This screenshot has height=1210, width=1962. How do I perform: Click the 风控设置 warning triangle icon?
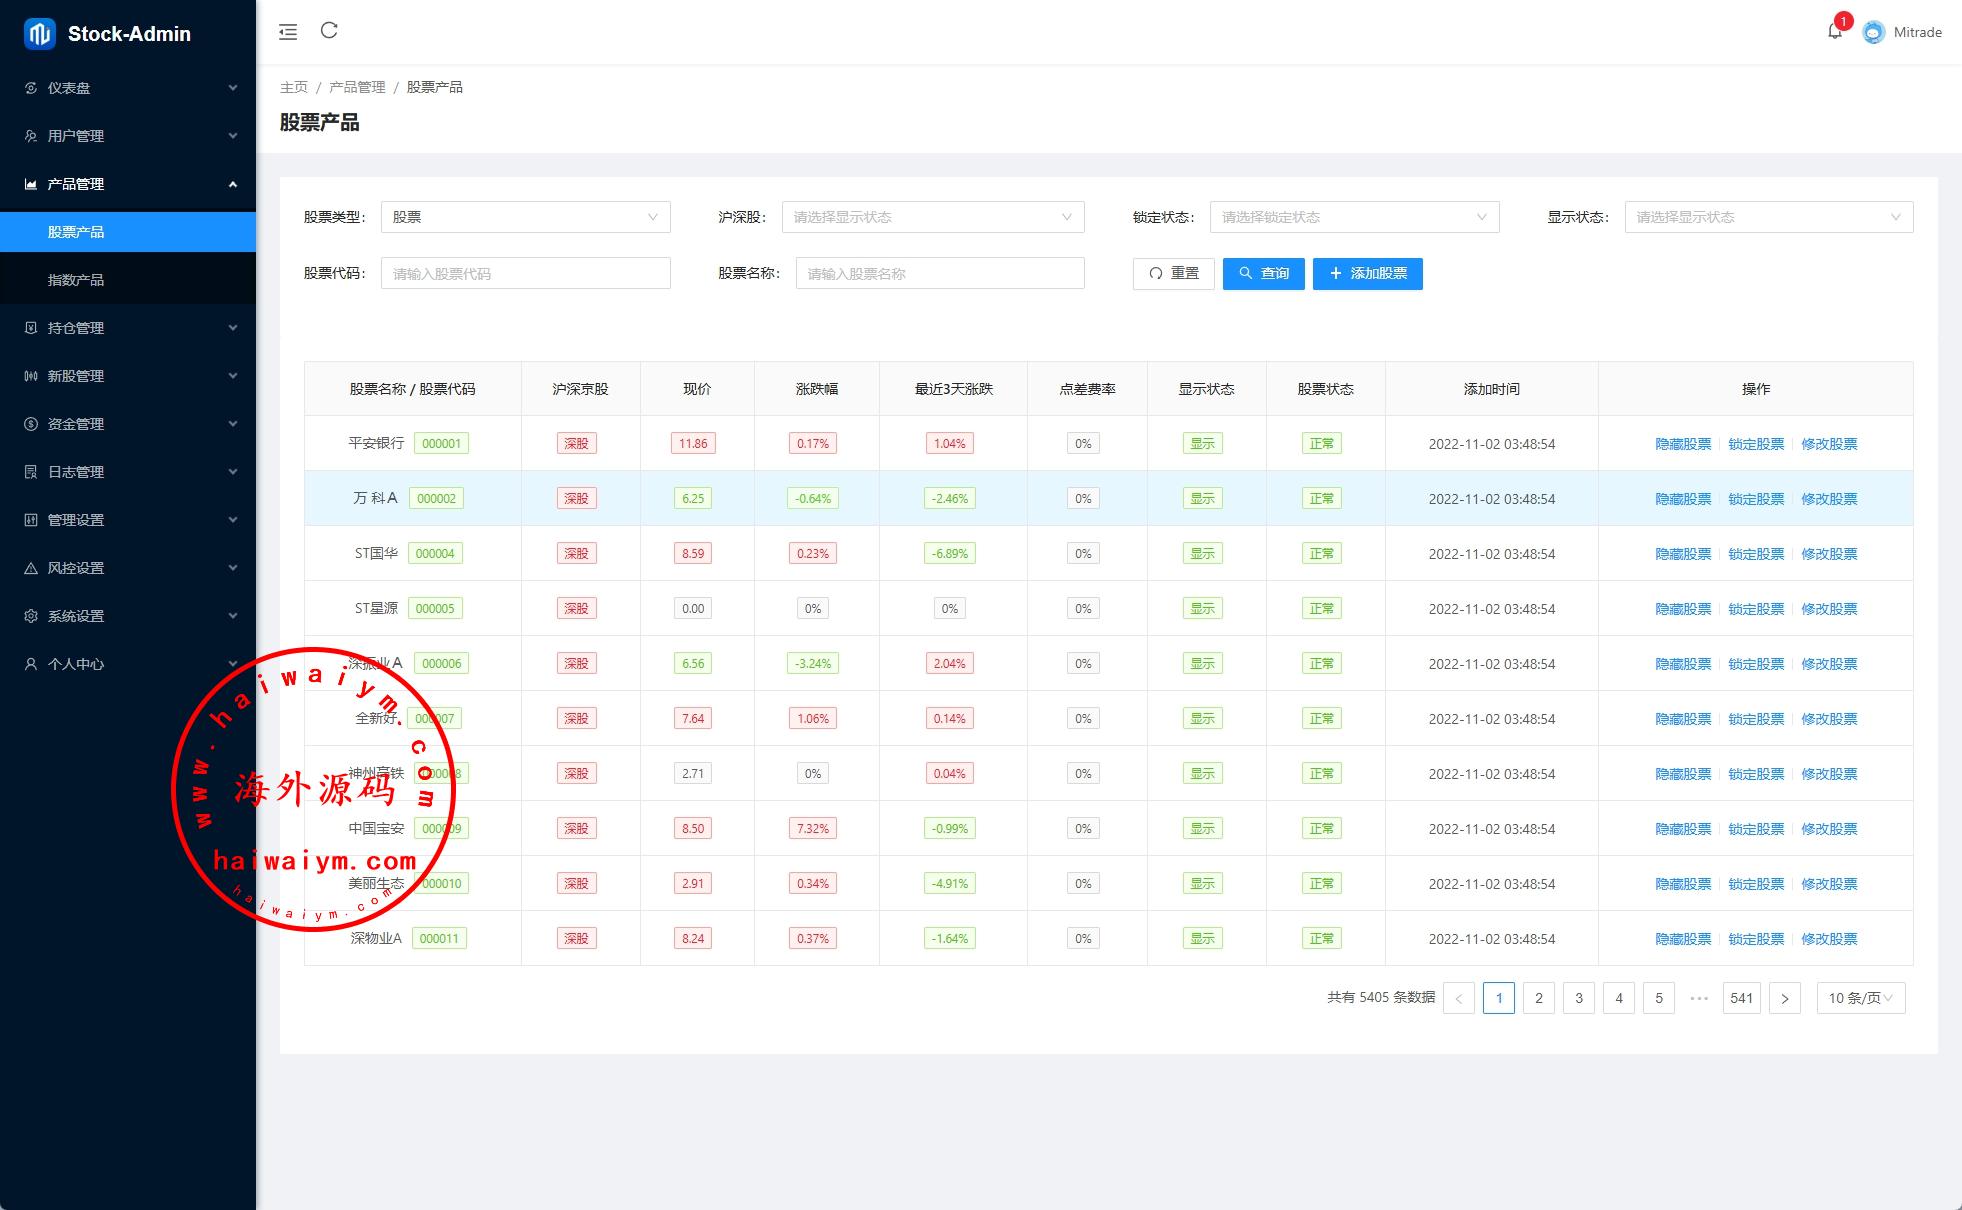pos(31,568)
